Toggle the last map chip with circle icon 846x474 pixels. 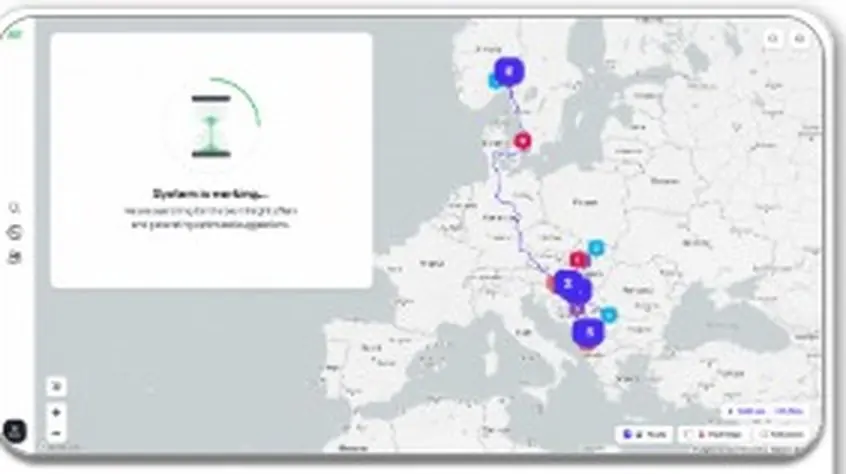pyautogui.click(x=781, y=434)
